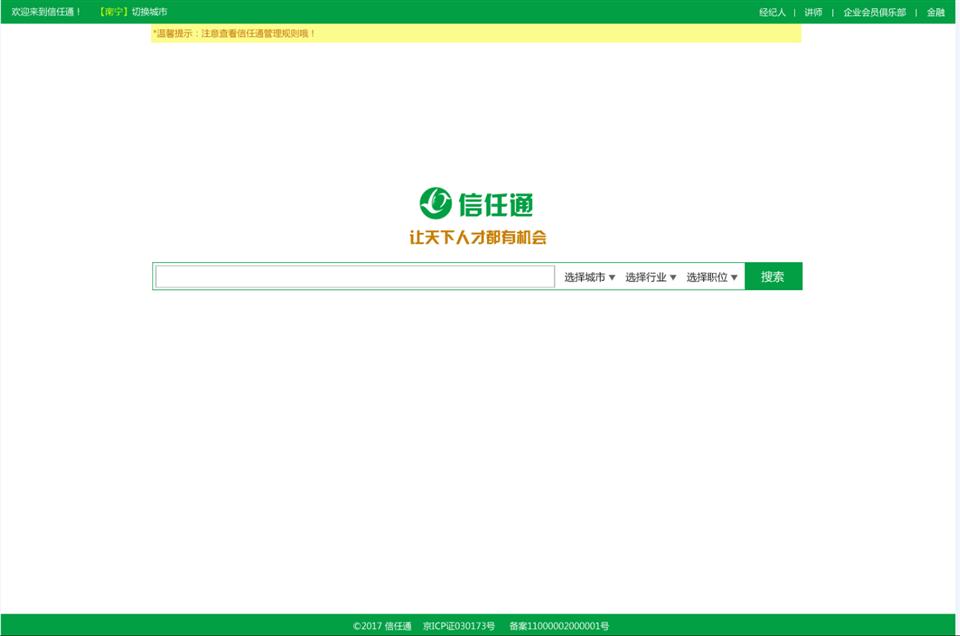Open the 经纪人 top menu item

(x=772, y=12)
